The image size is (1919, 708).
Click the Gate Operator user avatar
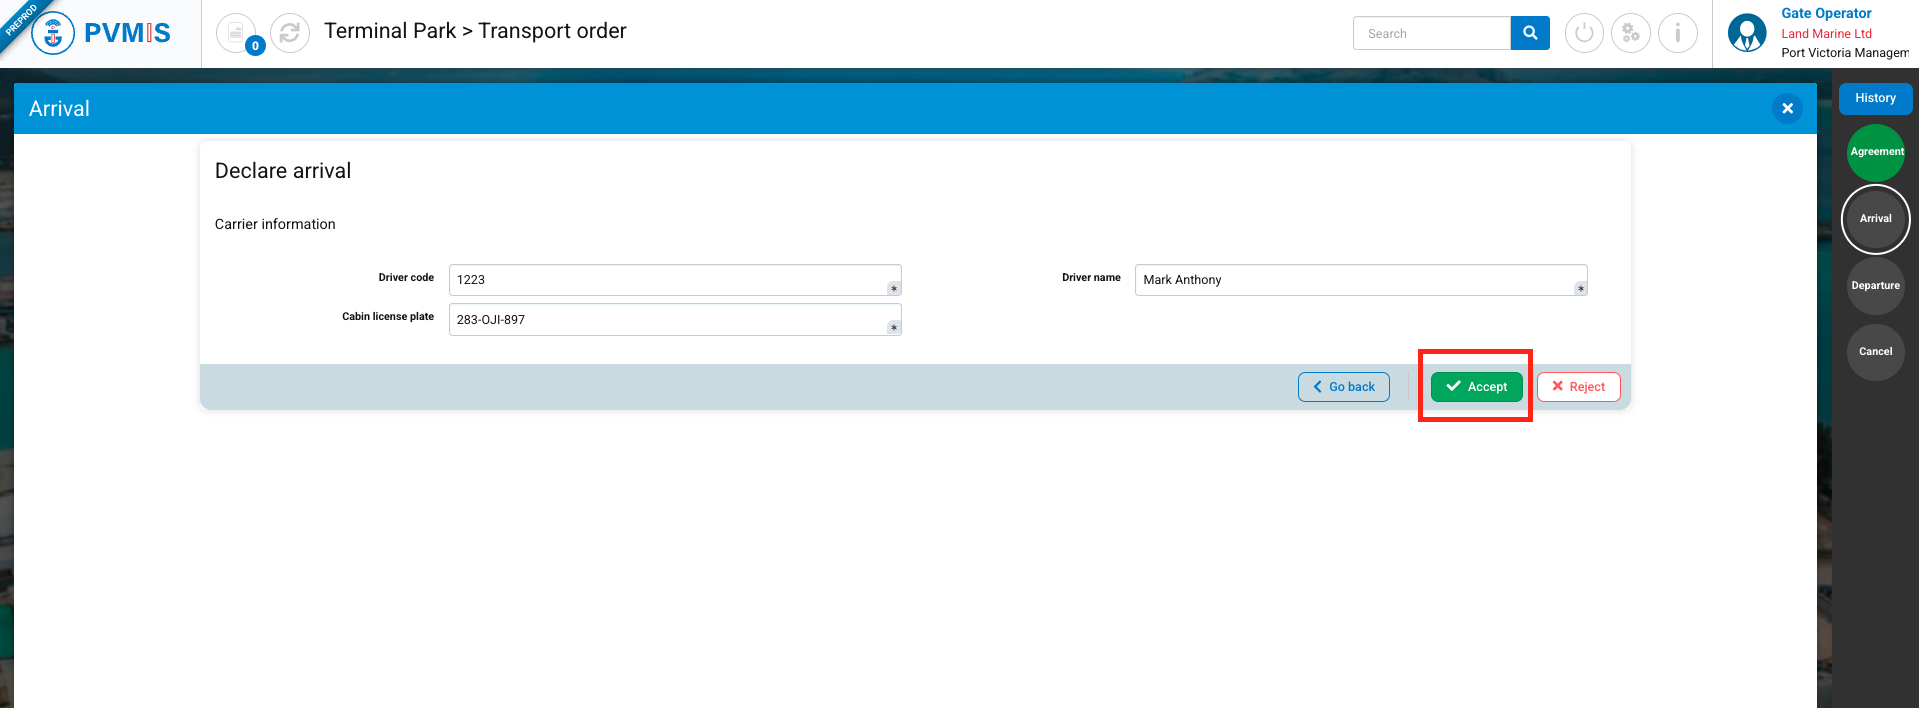click(1747, 33)
